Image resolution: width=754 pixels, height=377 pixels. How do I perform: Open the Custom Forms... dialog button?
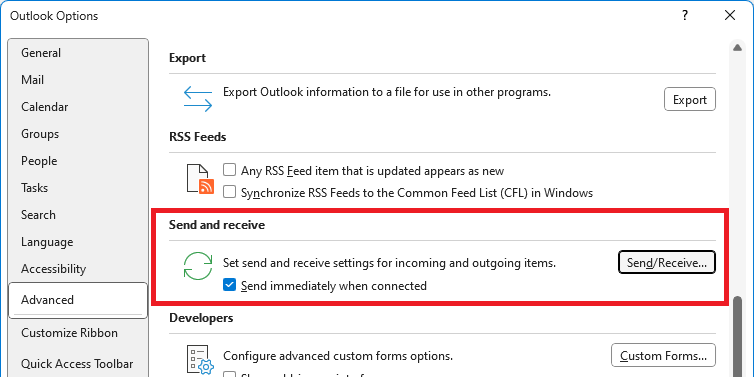point(663,355)
